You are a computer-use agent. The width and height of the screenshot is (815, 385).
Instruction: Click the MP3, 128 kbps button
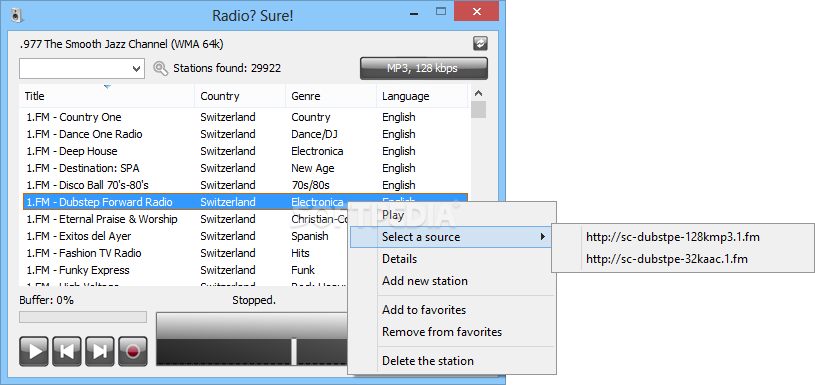pos(424,69)
